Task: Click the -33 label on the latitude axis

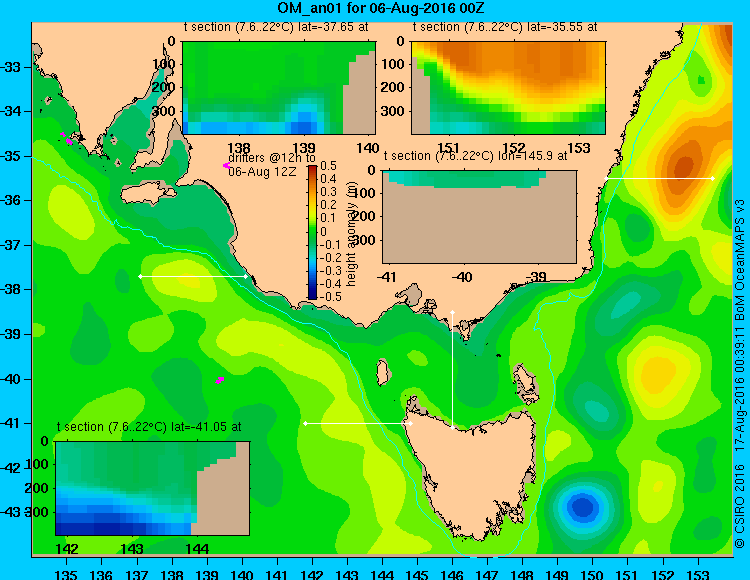Action: coord(11,67)
